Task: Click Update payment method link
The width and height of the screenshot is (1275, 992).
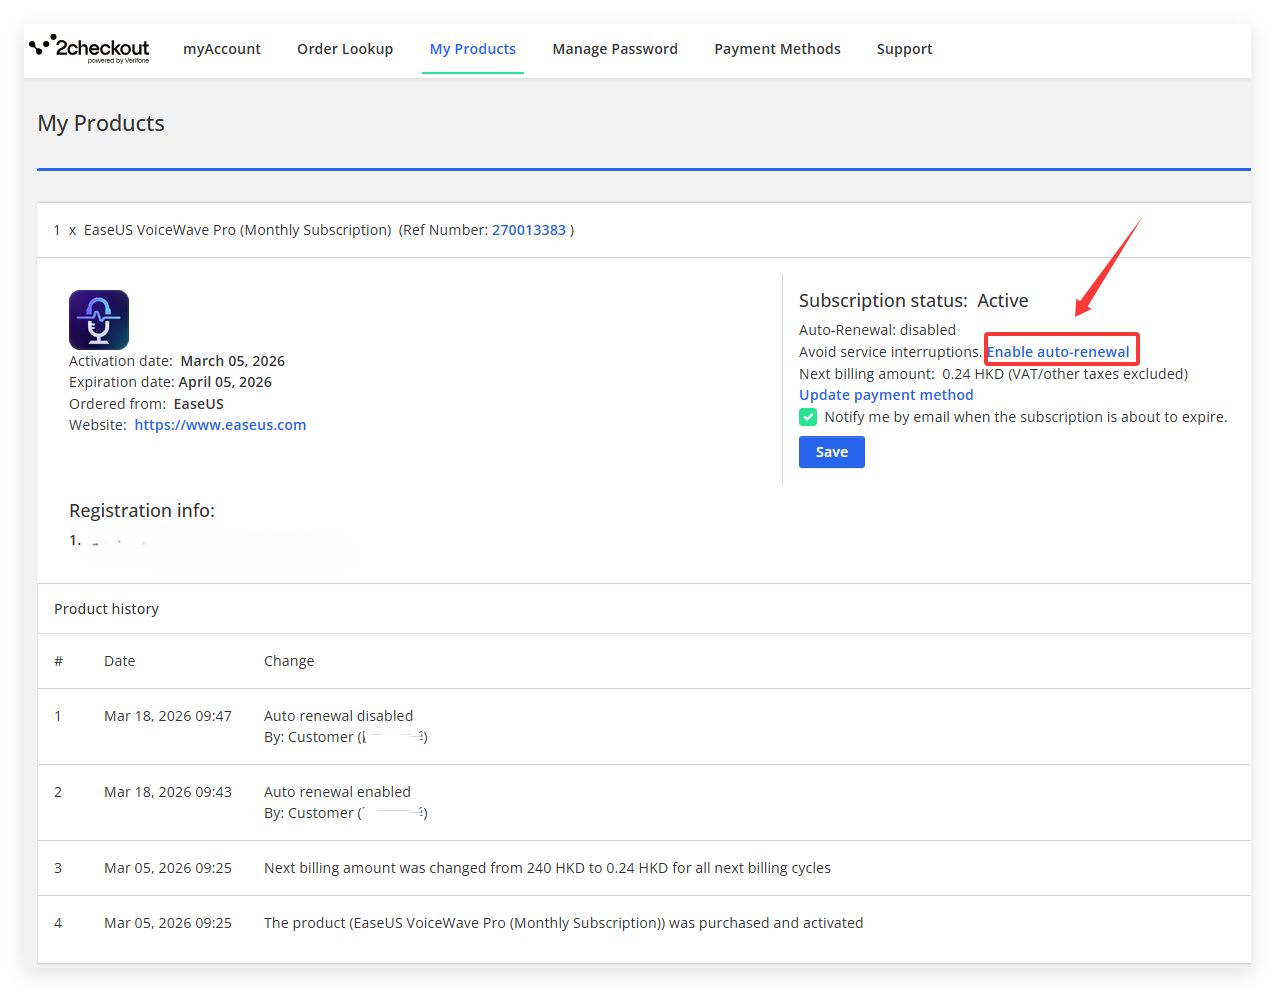Action: pos(886,395)
